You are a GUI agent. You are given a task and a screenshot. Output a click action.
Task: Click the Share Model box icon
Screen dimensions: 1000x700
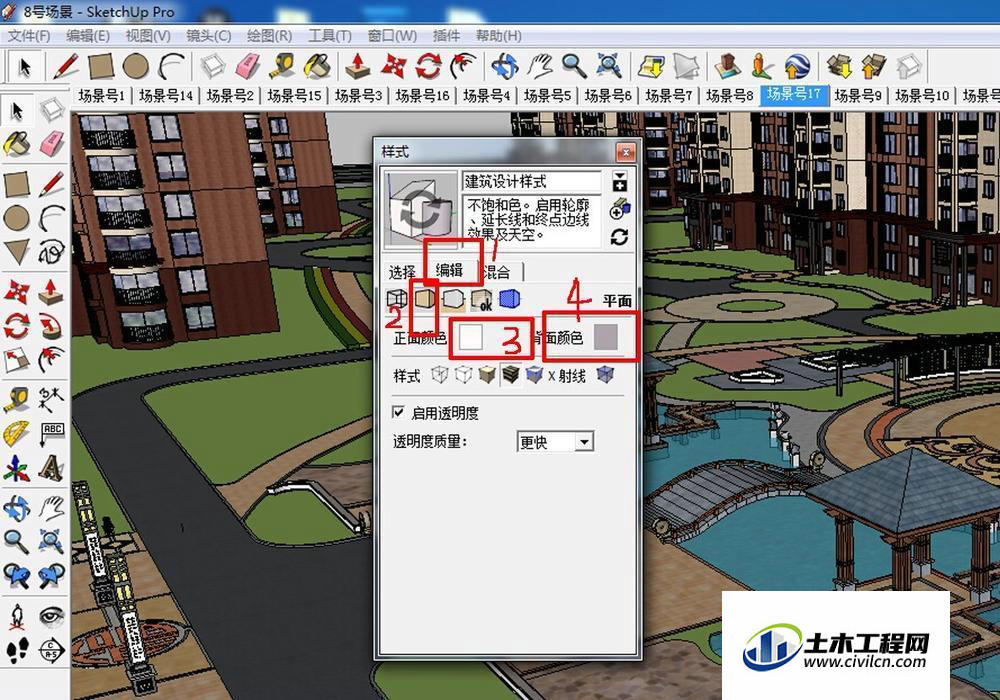873,66
